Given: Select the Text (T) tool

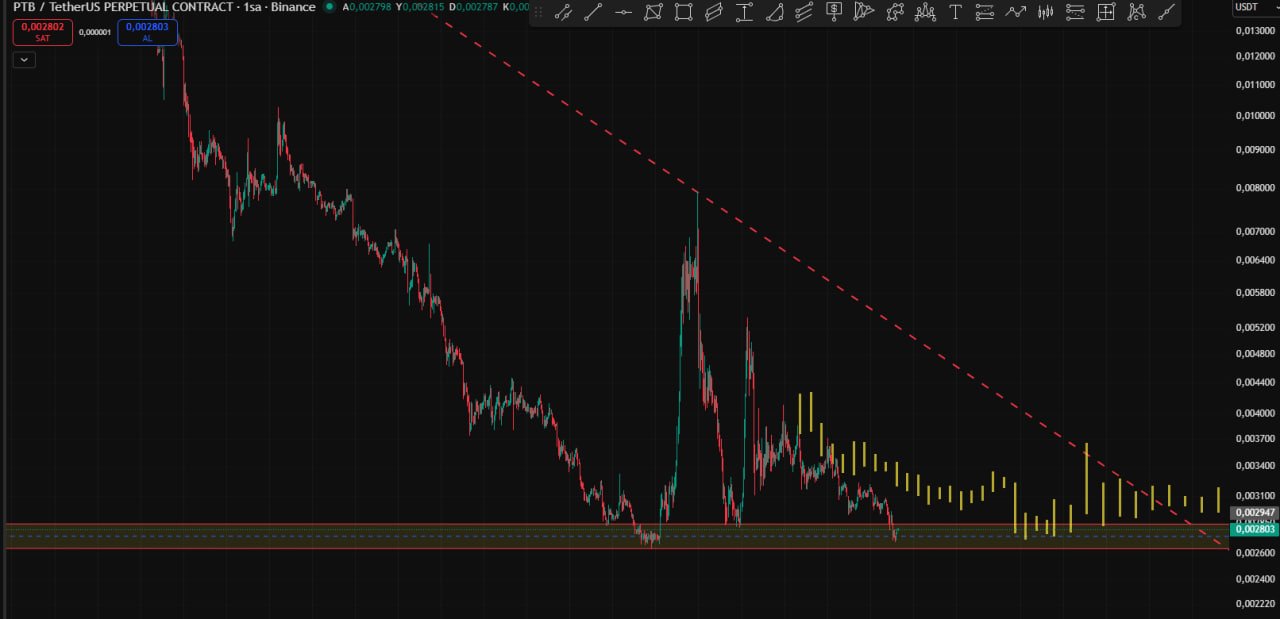Looking at the screenshot, I should tap(955, 12).
